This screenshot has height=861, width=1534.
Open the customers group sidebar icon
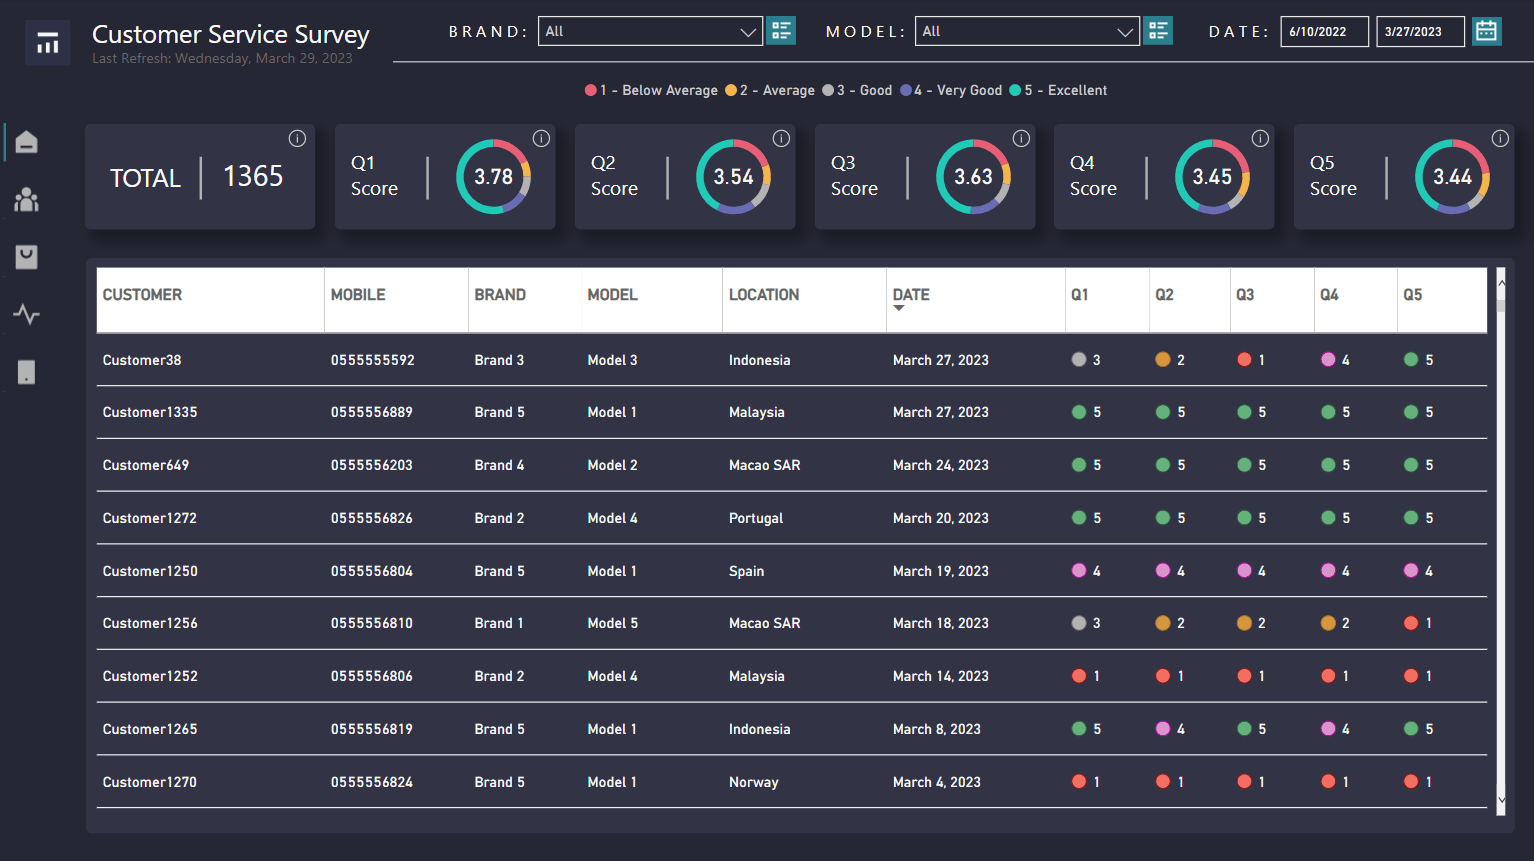(27, 200)
